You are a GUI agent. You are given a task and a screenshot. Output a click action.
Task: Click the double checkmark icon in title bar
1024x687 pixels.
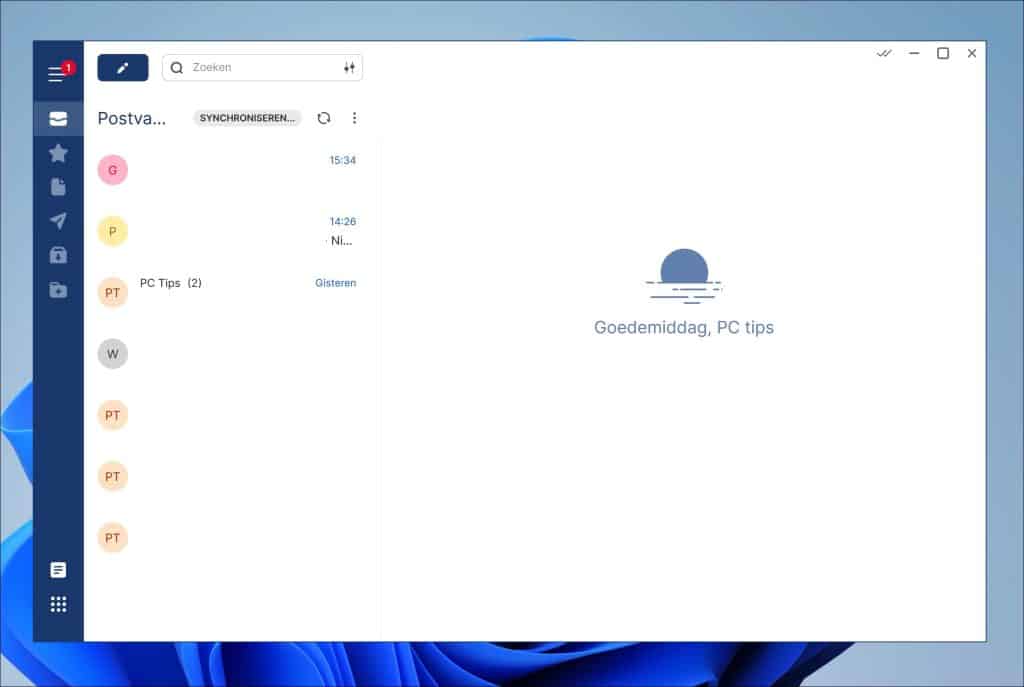(884, 54)
